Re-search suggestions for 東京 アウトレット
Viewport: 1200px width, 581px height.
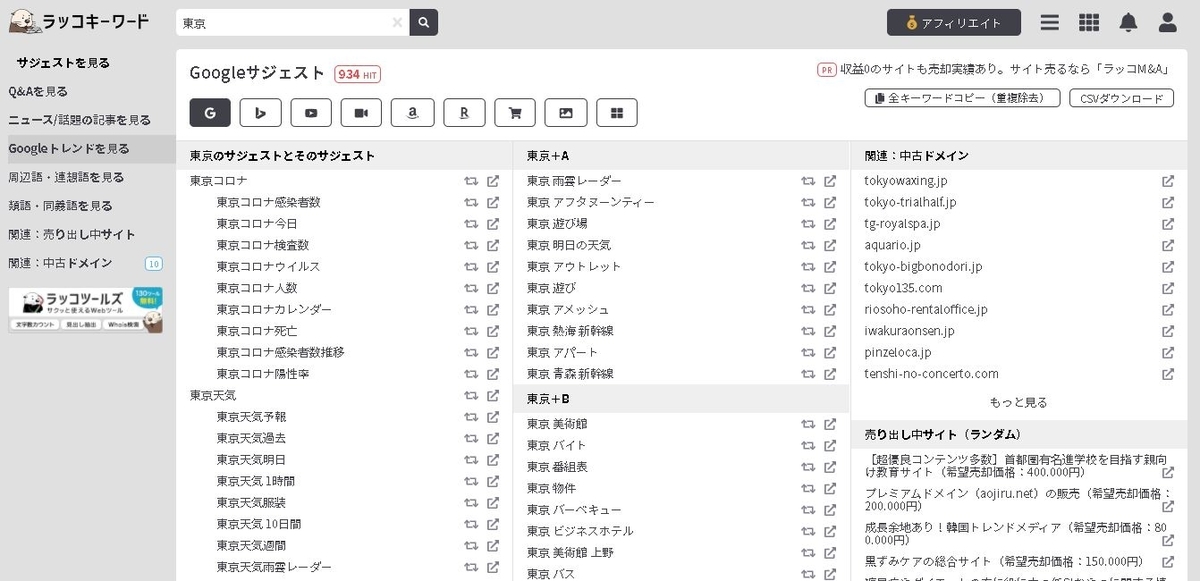coord(808,267)
